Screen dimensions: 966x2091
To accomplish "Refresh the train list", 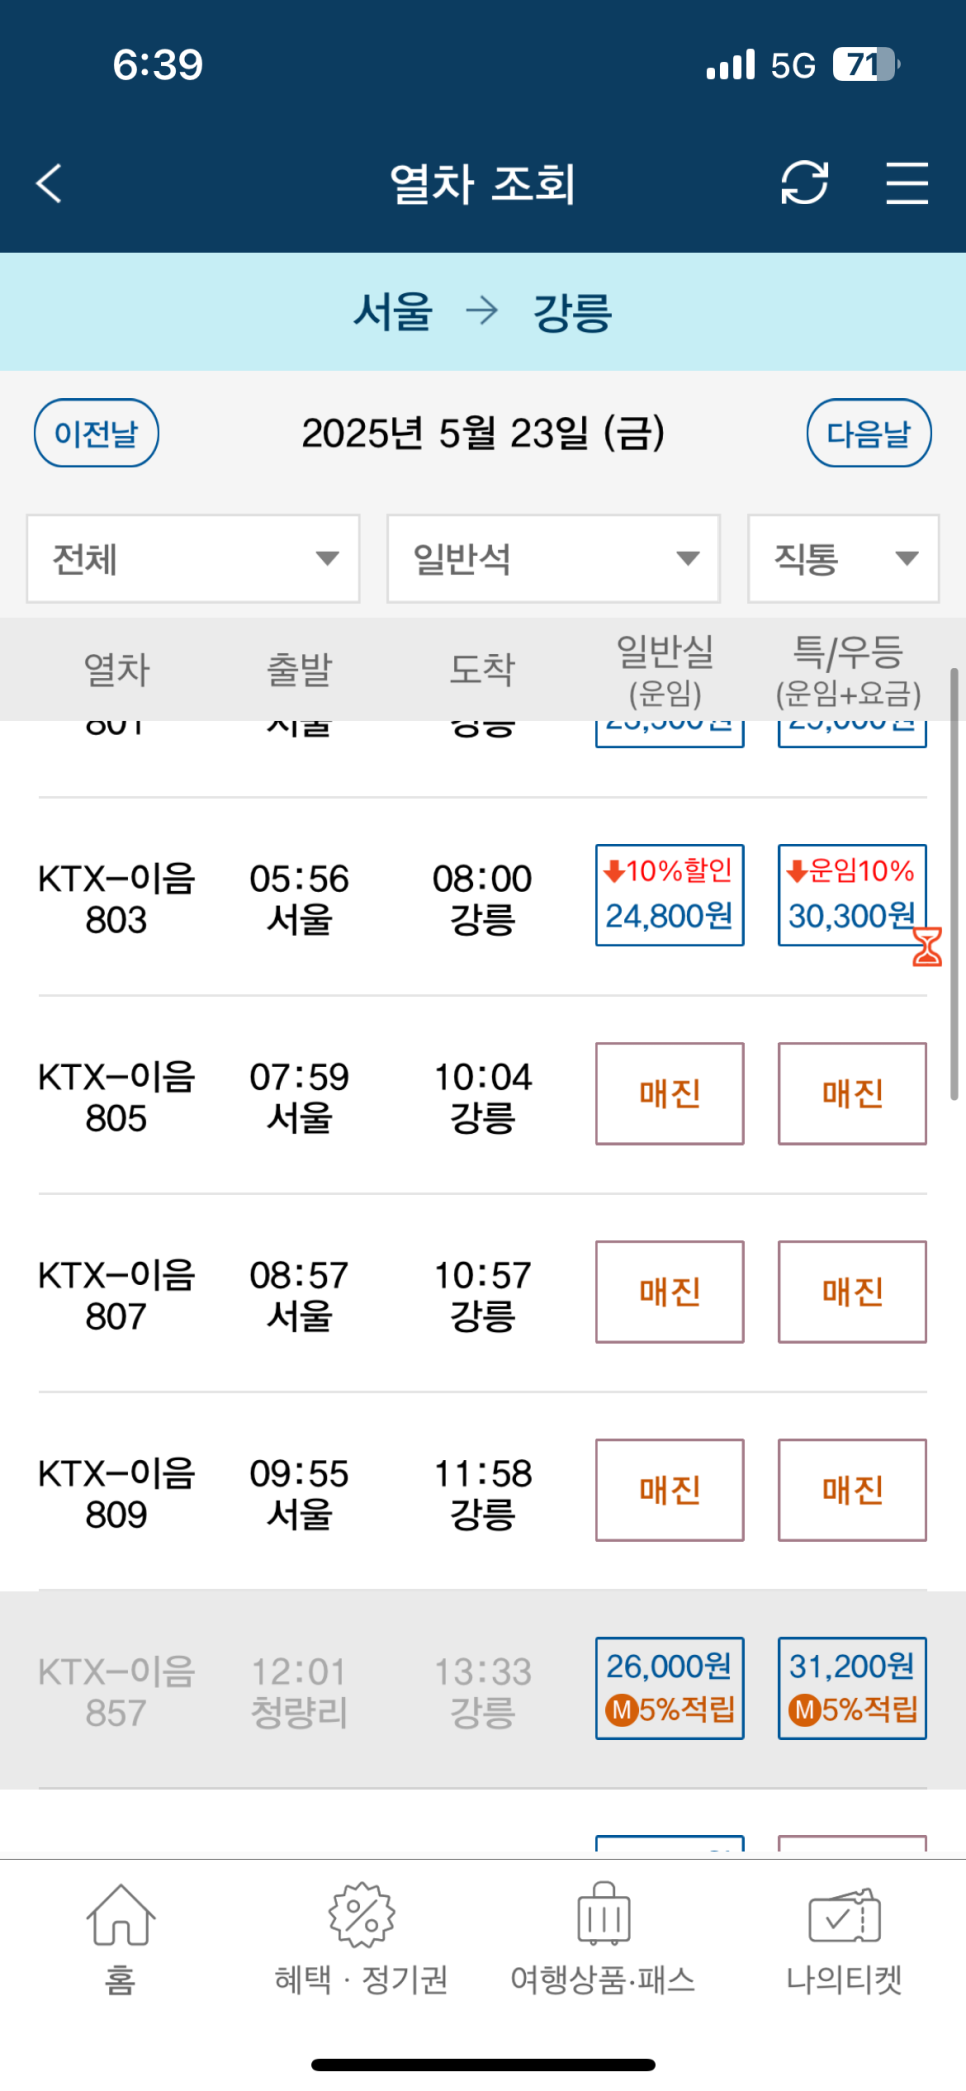I will [804, 183].
